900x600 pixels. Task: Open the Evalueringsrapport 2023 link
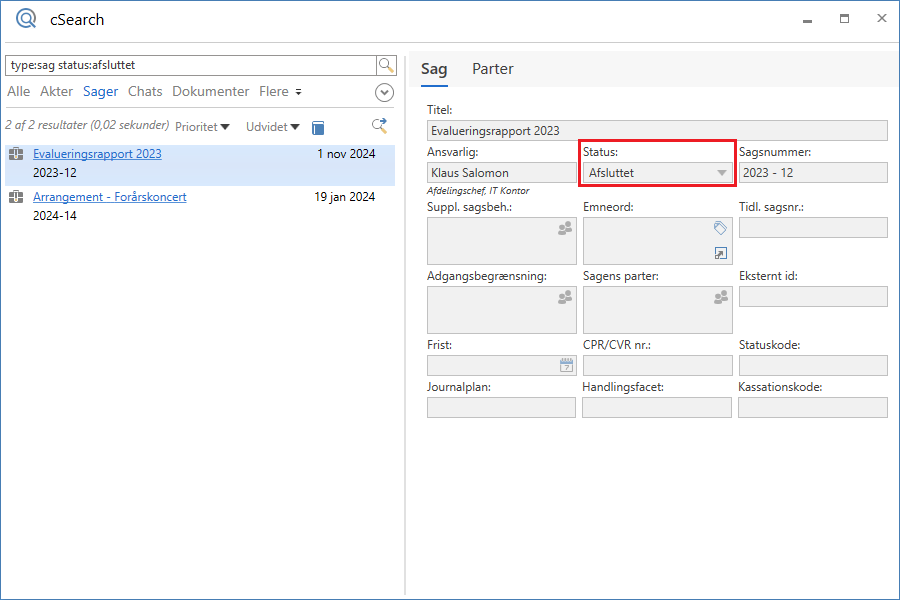[97, 154]
